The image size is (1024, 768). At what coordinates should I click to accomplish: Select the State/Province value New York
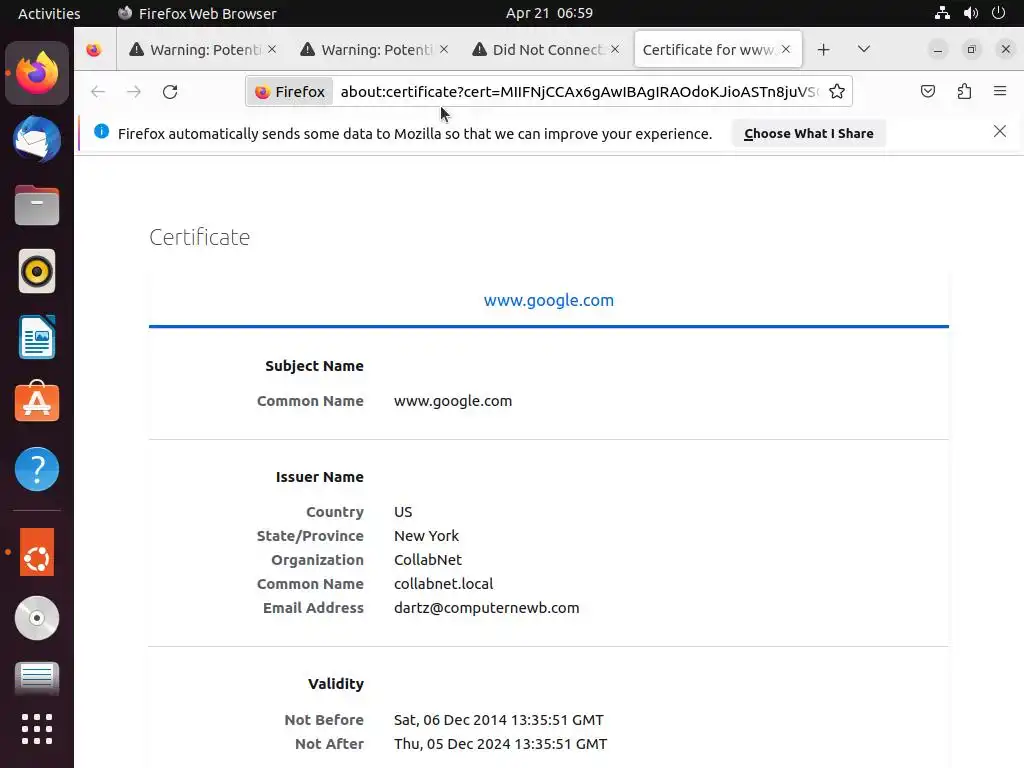point(426,536)
